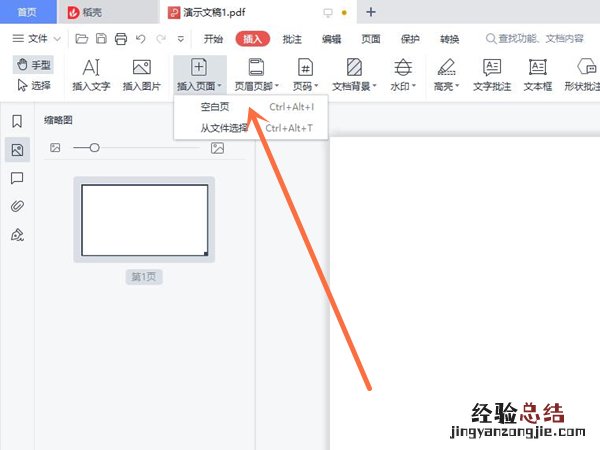Click the 文本框 tool
The width and height of the screenshot is (600, 450).
tap(538, 75)
